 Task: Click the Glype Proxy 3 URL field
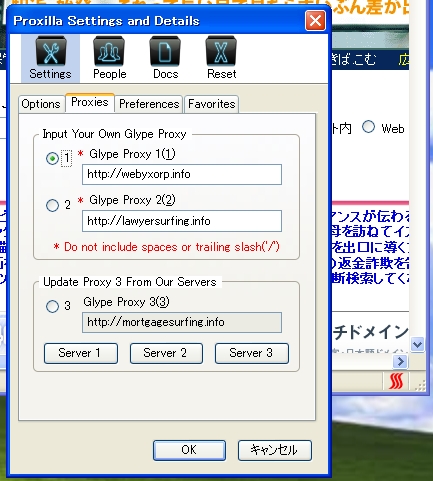(x=182, y=322)
